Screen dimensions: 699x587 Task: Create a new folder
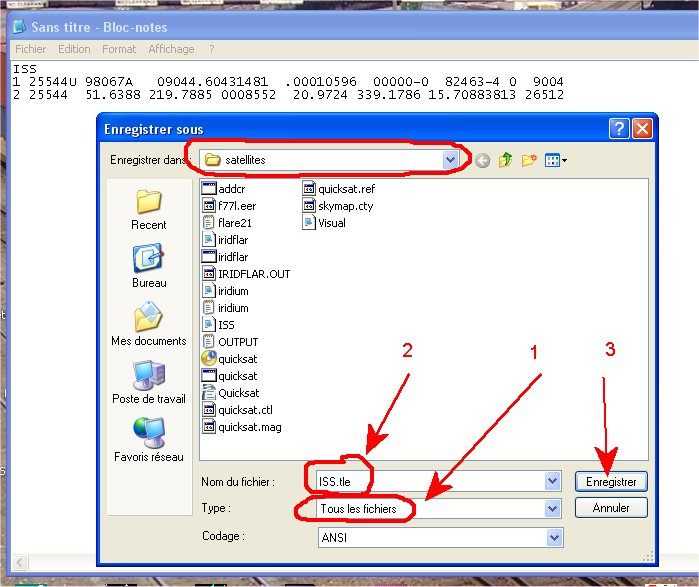point(529,160)
